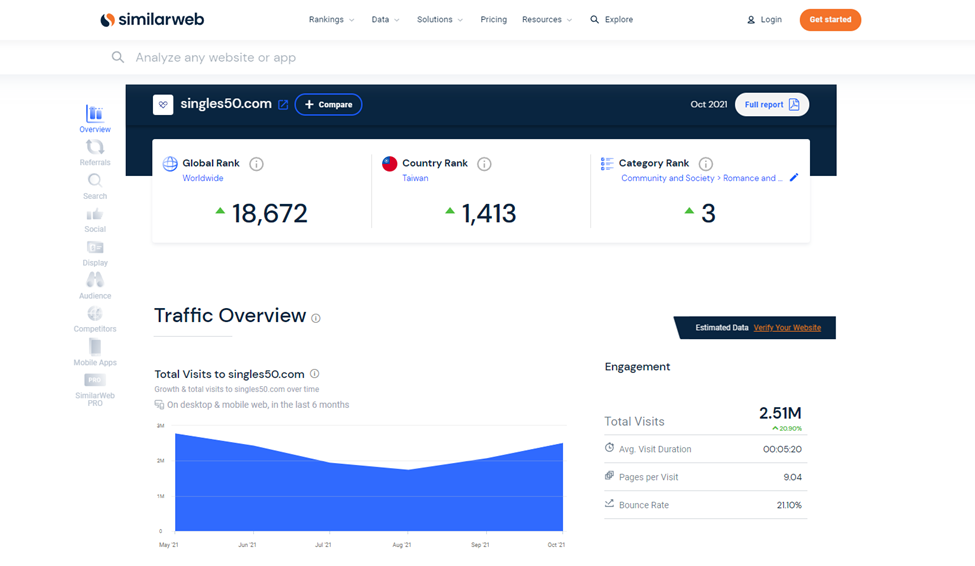Viewport: 975px width, 566px height.
Task: Open the Overview sidebar icon
Action: [x=95, y=114]
